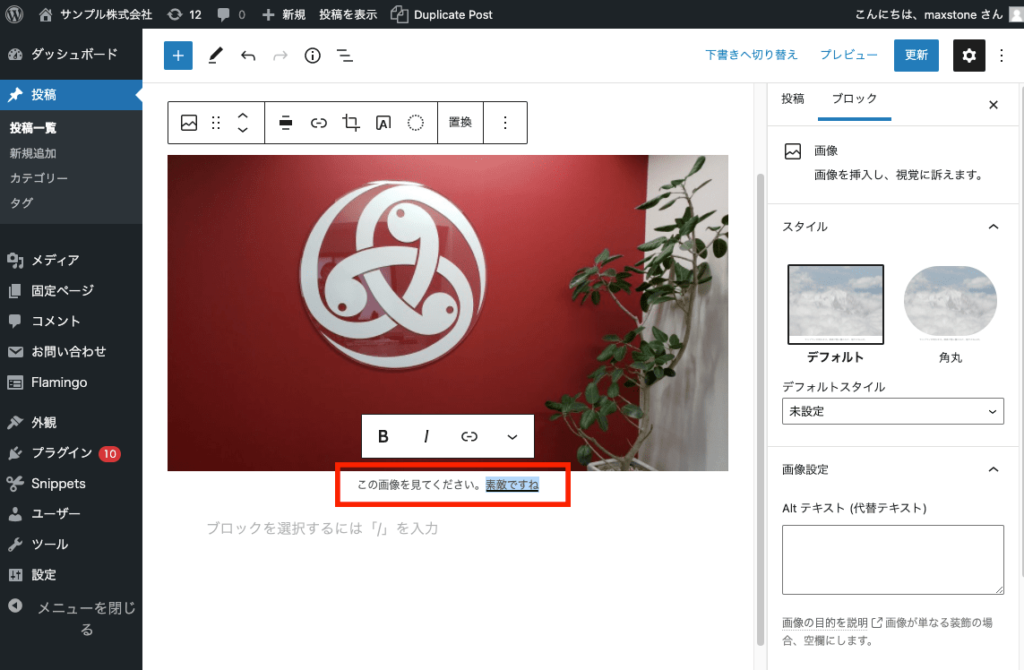Undo the last change
The image size is (1024, 670).
248,56
